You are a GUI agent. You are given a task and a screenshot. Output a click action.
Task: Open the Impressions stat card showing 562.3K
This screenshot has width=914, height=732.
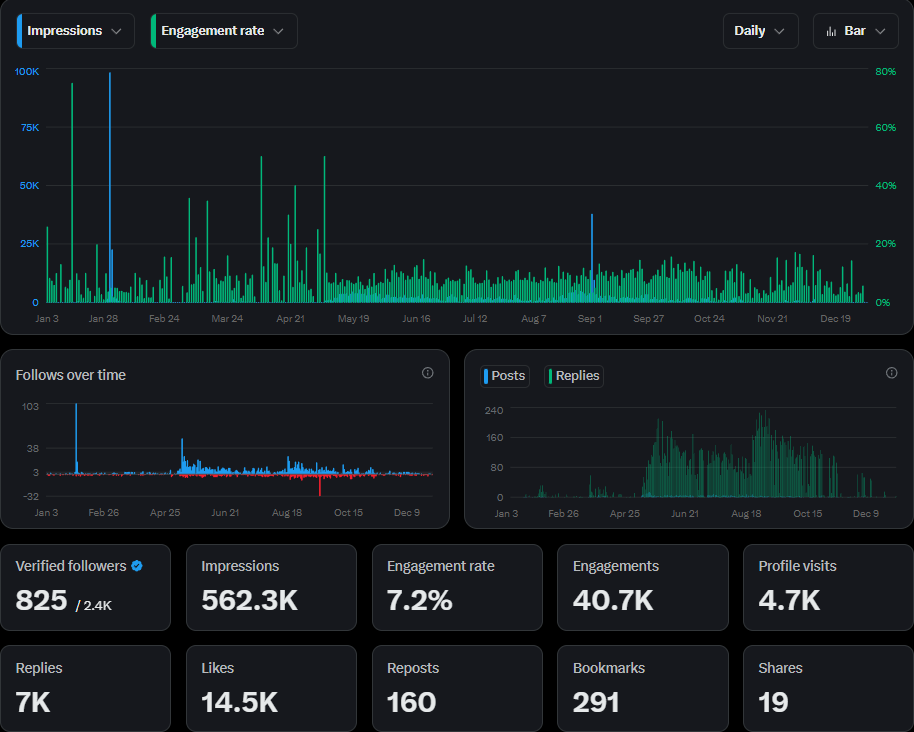coord(271,587)
